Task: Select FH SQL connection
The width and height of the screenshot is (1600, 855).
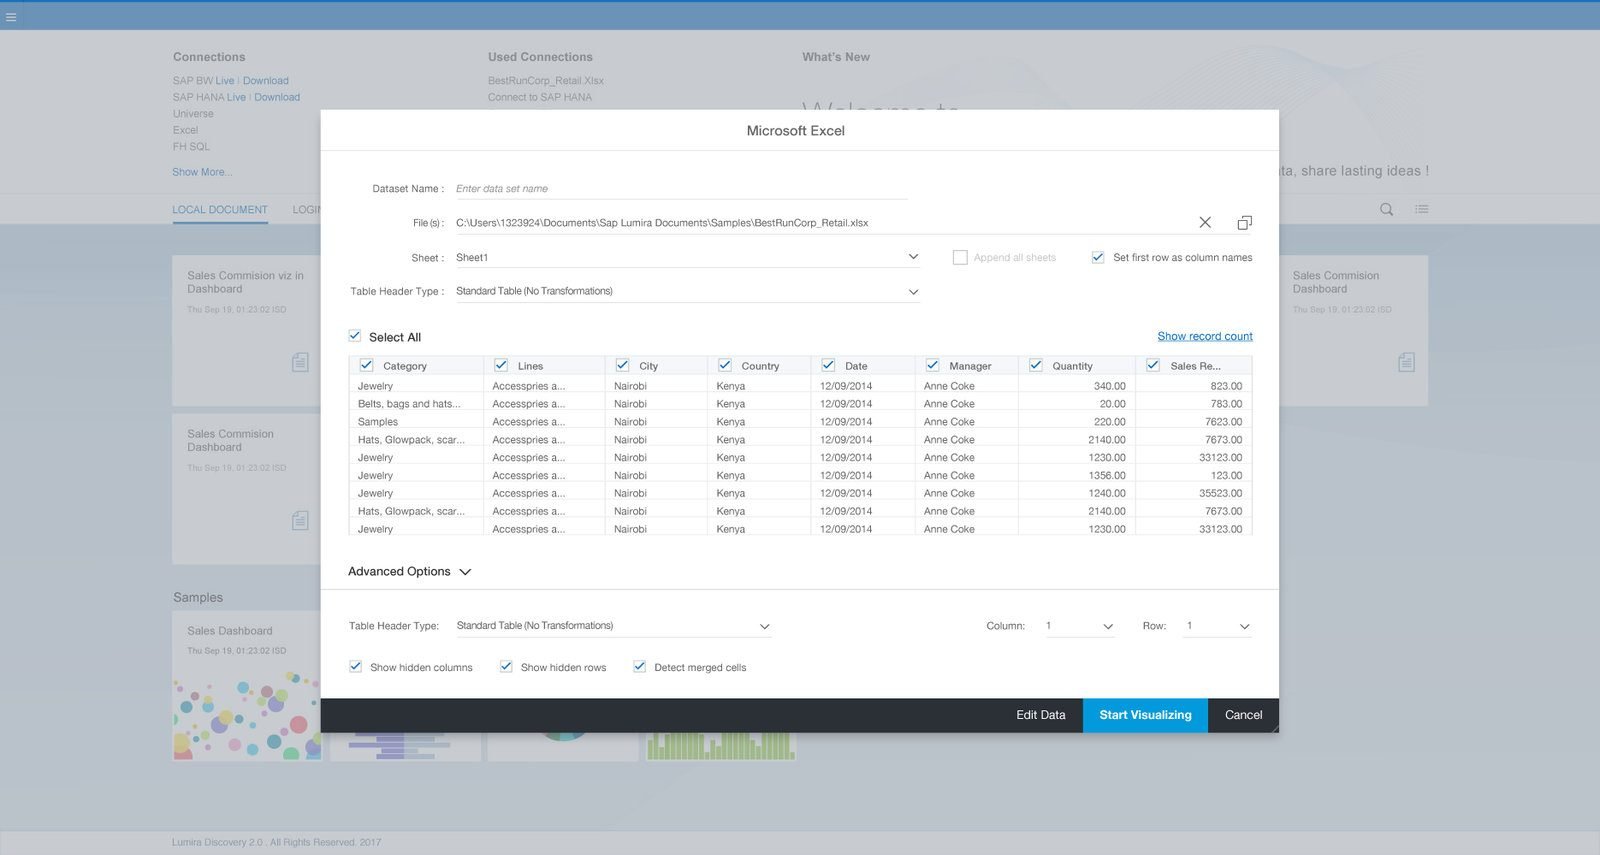Action: click(191, 146)
